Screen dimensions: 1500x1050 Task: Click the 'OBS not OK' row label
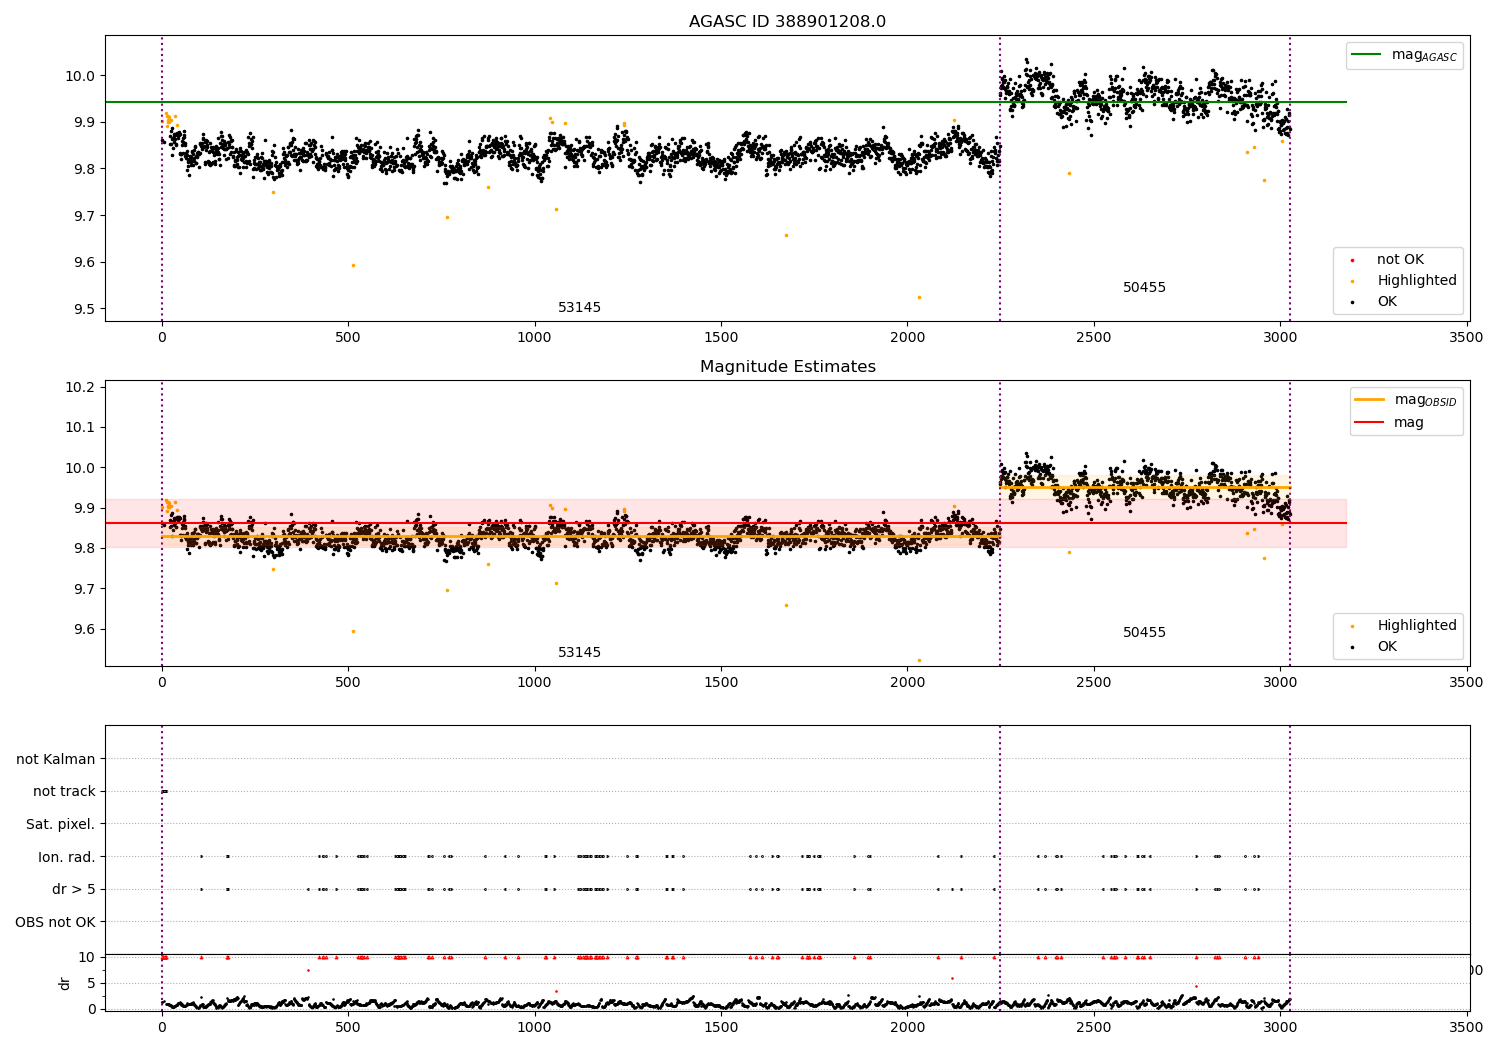[x=56, y=922]
